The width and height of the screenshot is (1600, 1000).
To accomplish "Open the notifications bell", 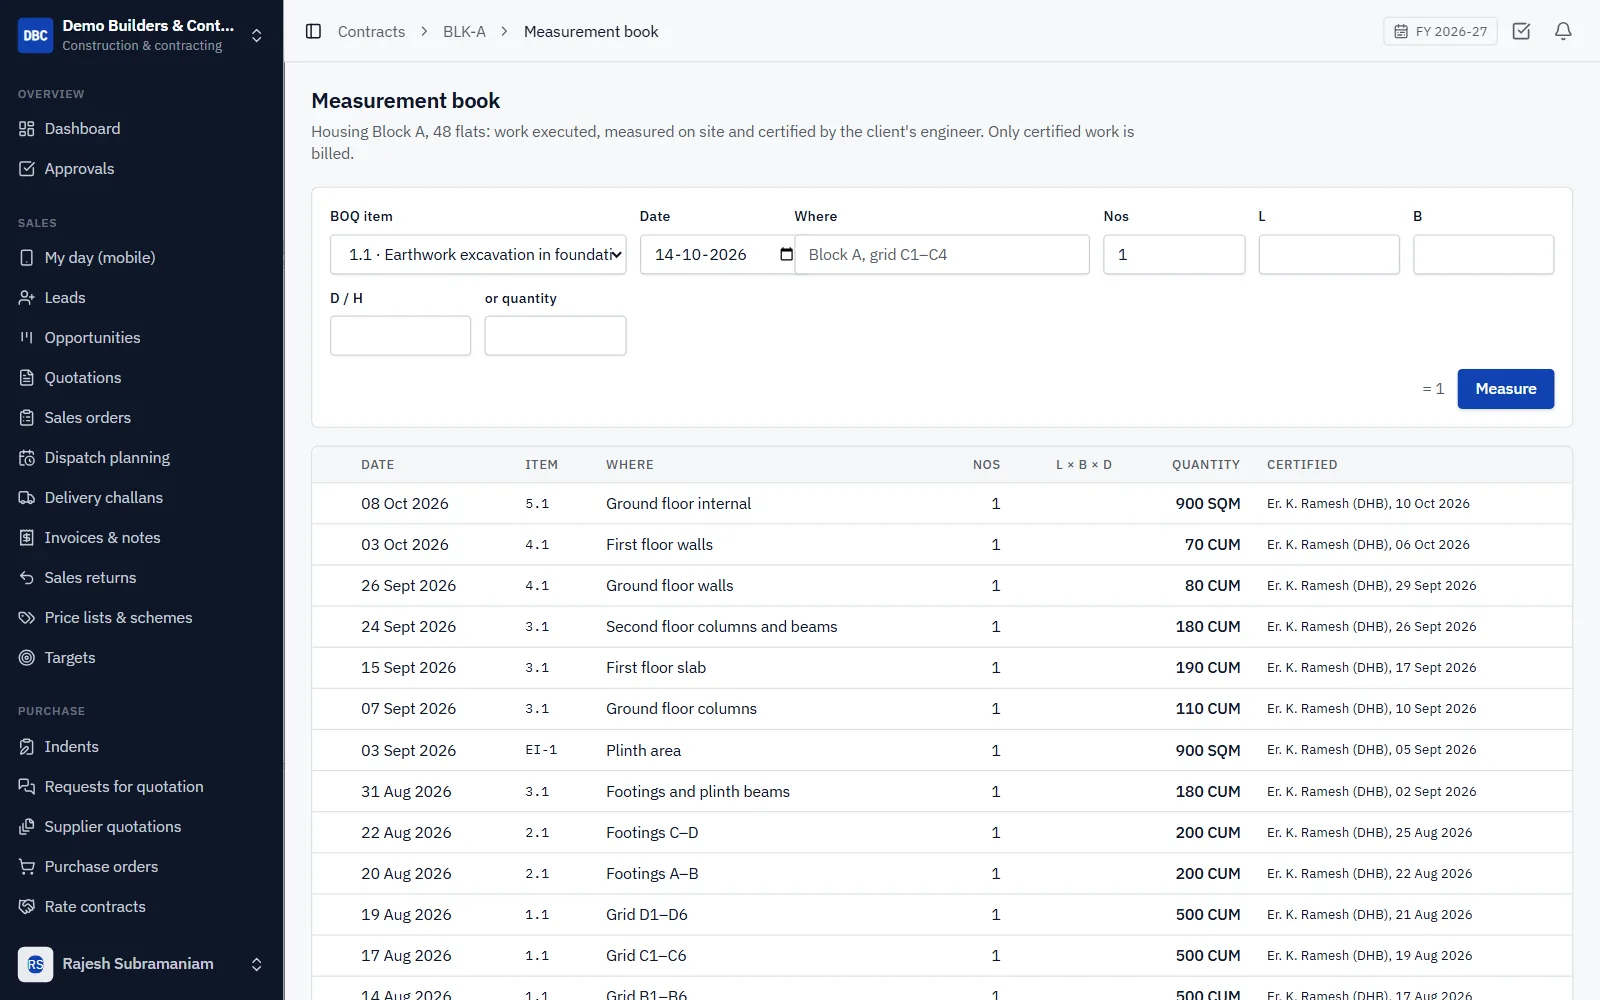I will coord(1563,31).
